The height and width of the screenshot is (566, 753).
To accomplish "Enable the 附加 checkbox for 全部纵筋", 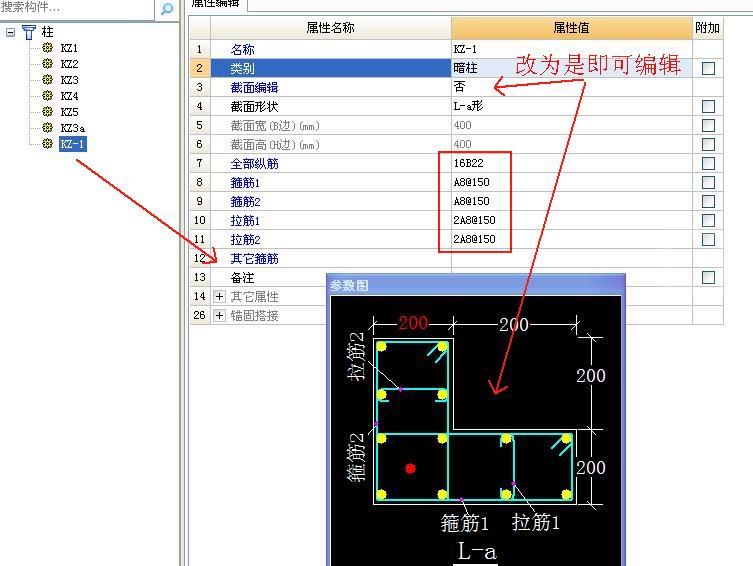I will tap(708, 163).
